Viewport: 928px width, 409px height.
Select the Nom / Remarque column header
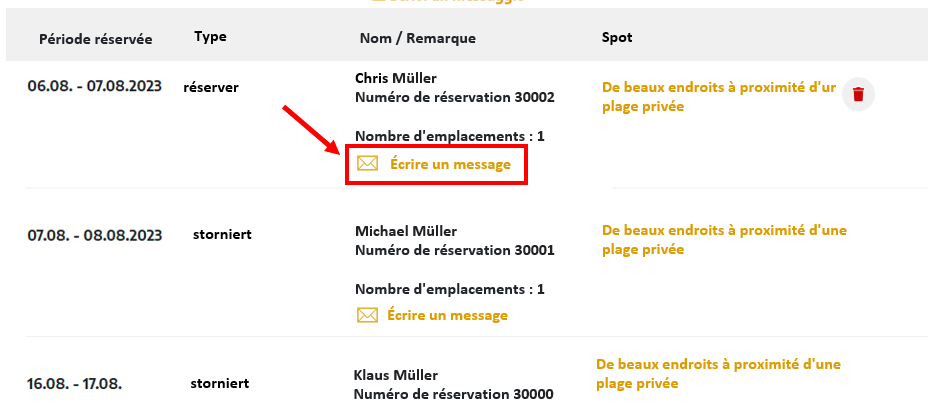coord(418,38)
